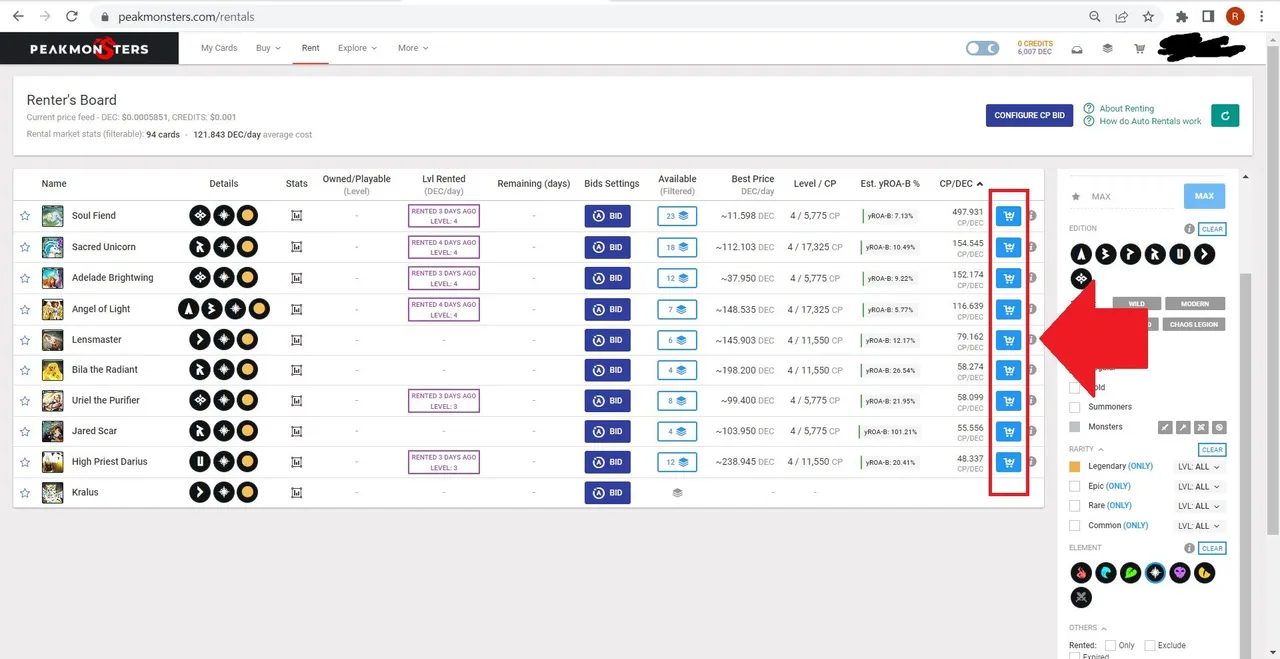This screenshot has width=1280, height=659.
Task: Toggle the selected Life element icon
Action: [1155, 573]
